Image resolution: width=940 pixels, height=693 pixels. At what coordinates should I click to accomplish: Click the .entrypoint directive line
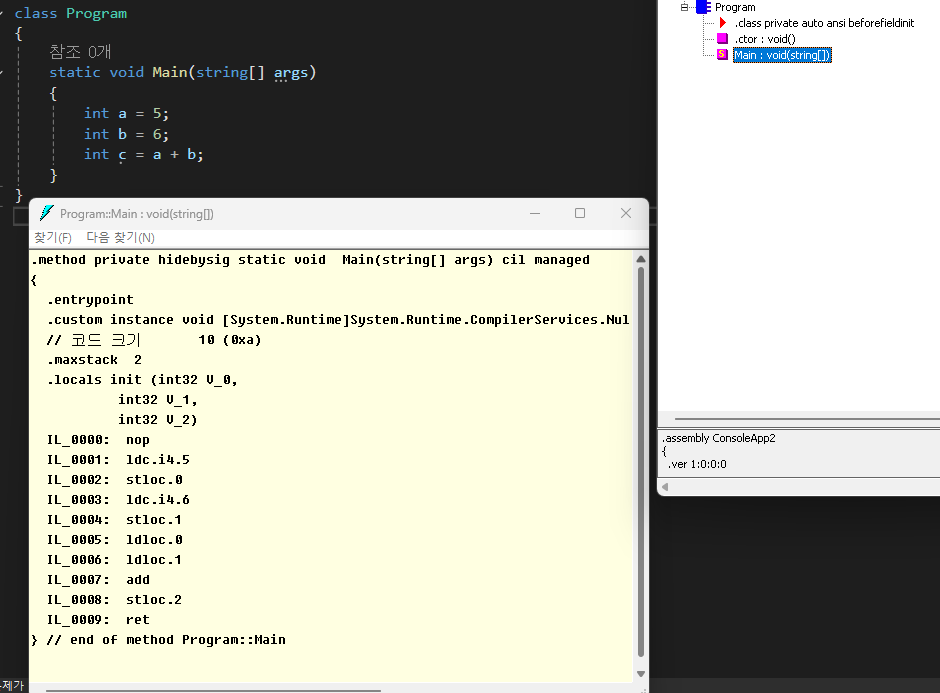pos(91,300)
